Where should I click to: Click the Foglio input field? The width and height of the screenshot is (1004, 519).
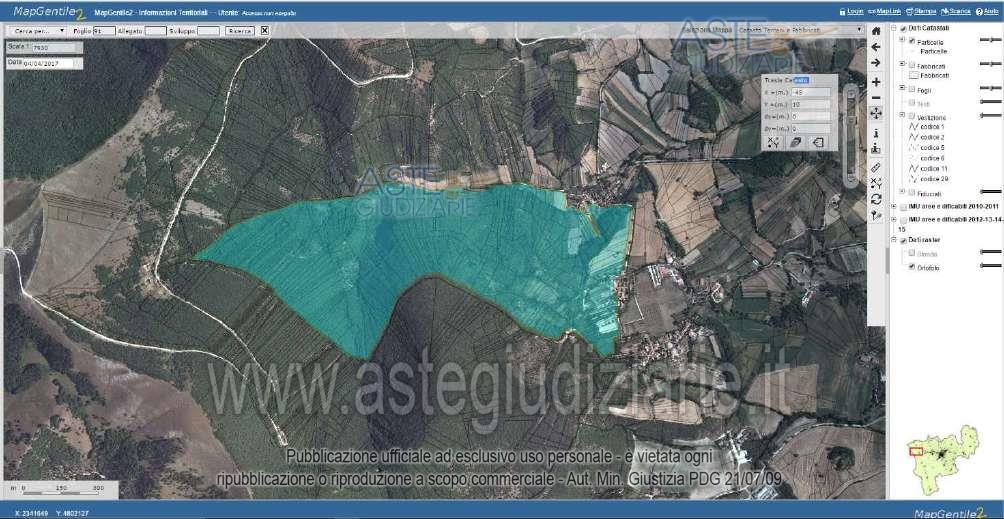[103, 31]
